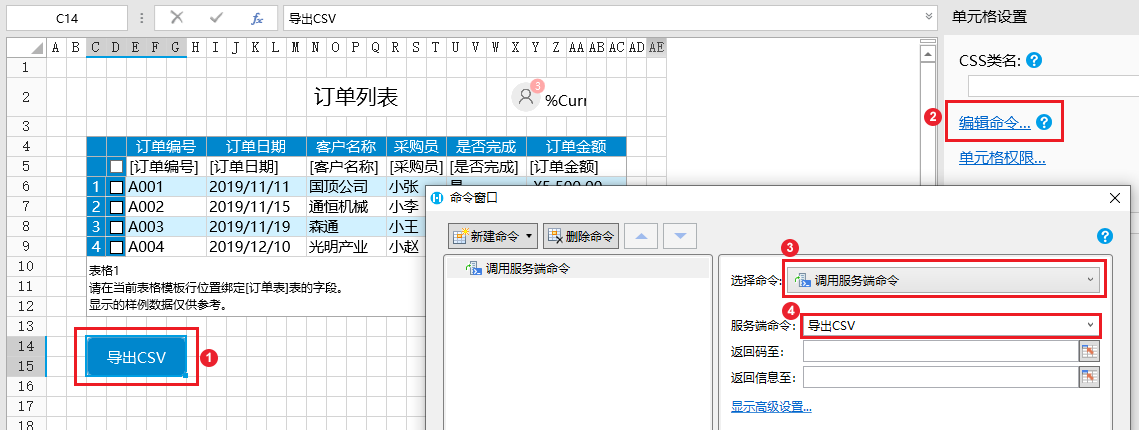Toggle the header row checkbox in row 5

pyautogui.click(x=117, y=167)
